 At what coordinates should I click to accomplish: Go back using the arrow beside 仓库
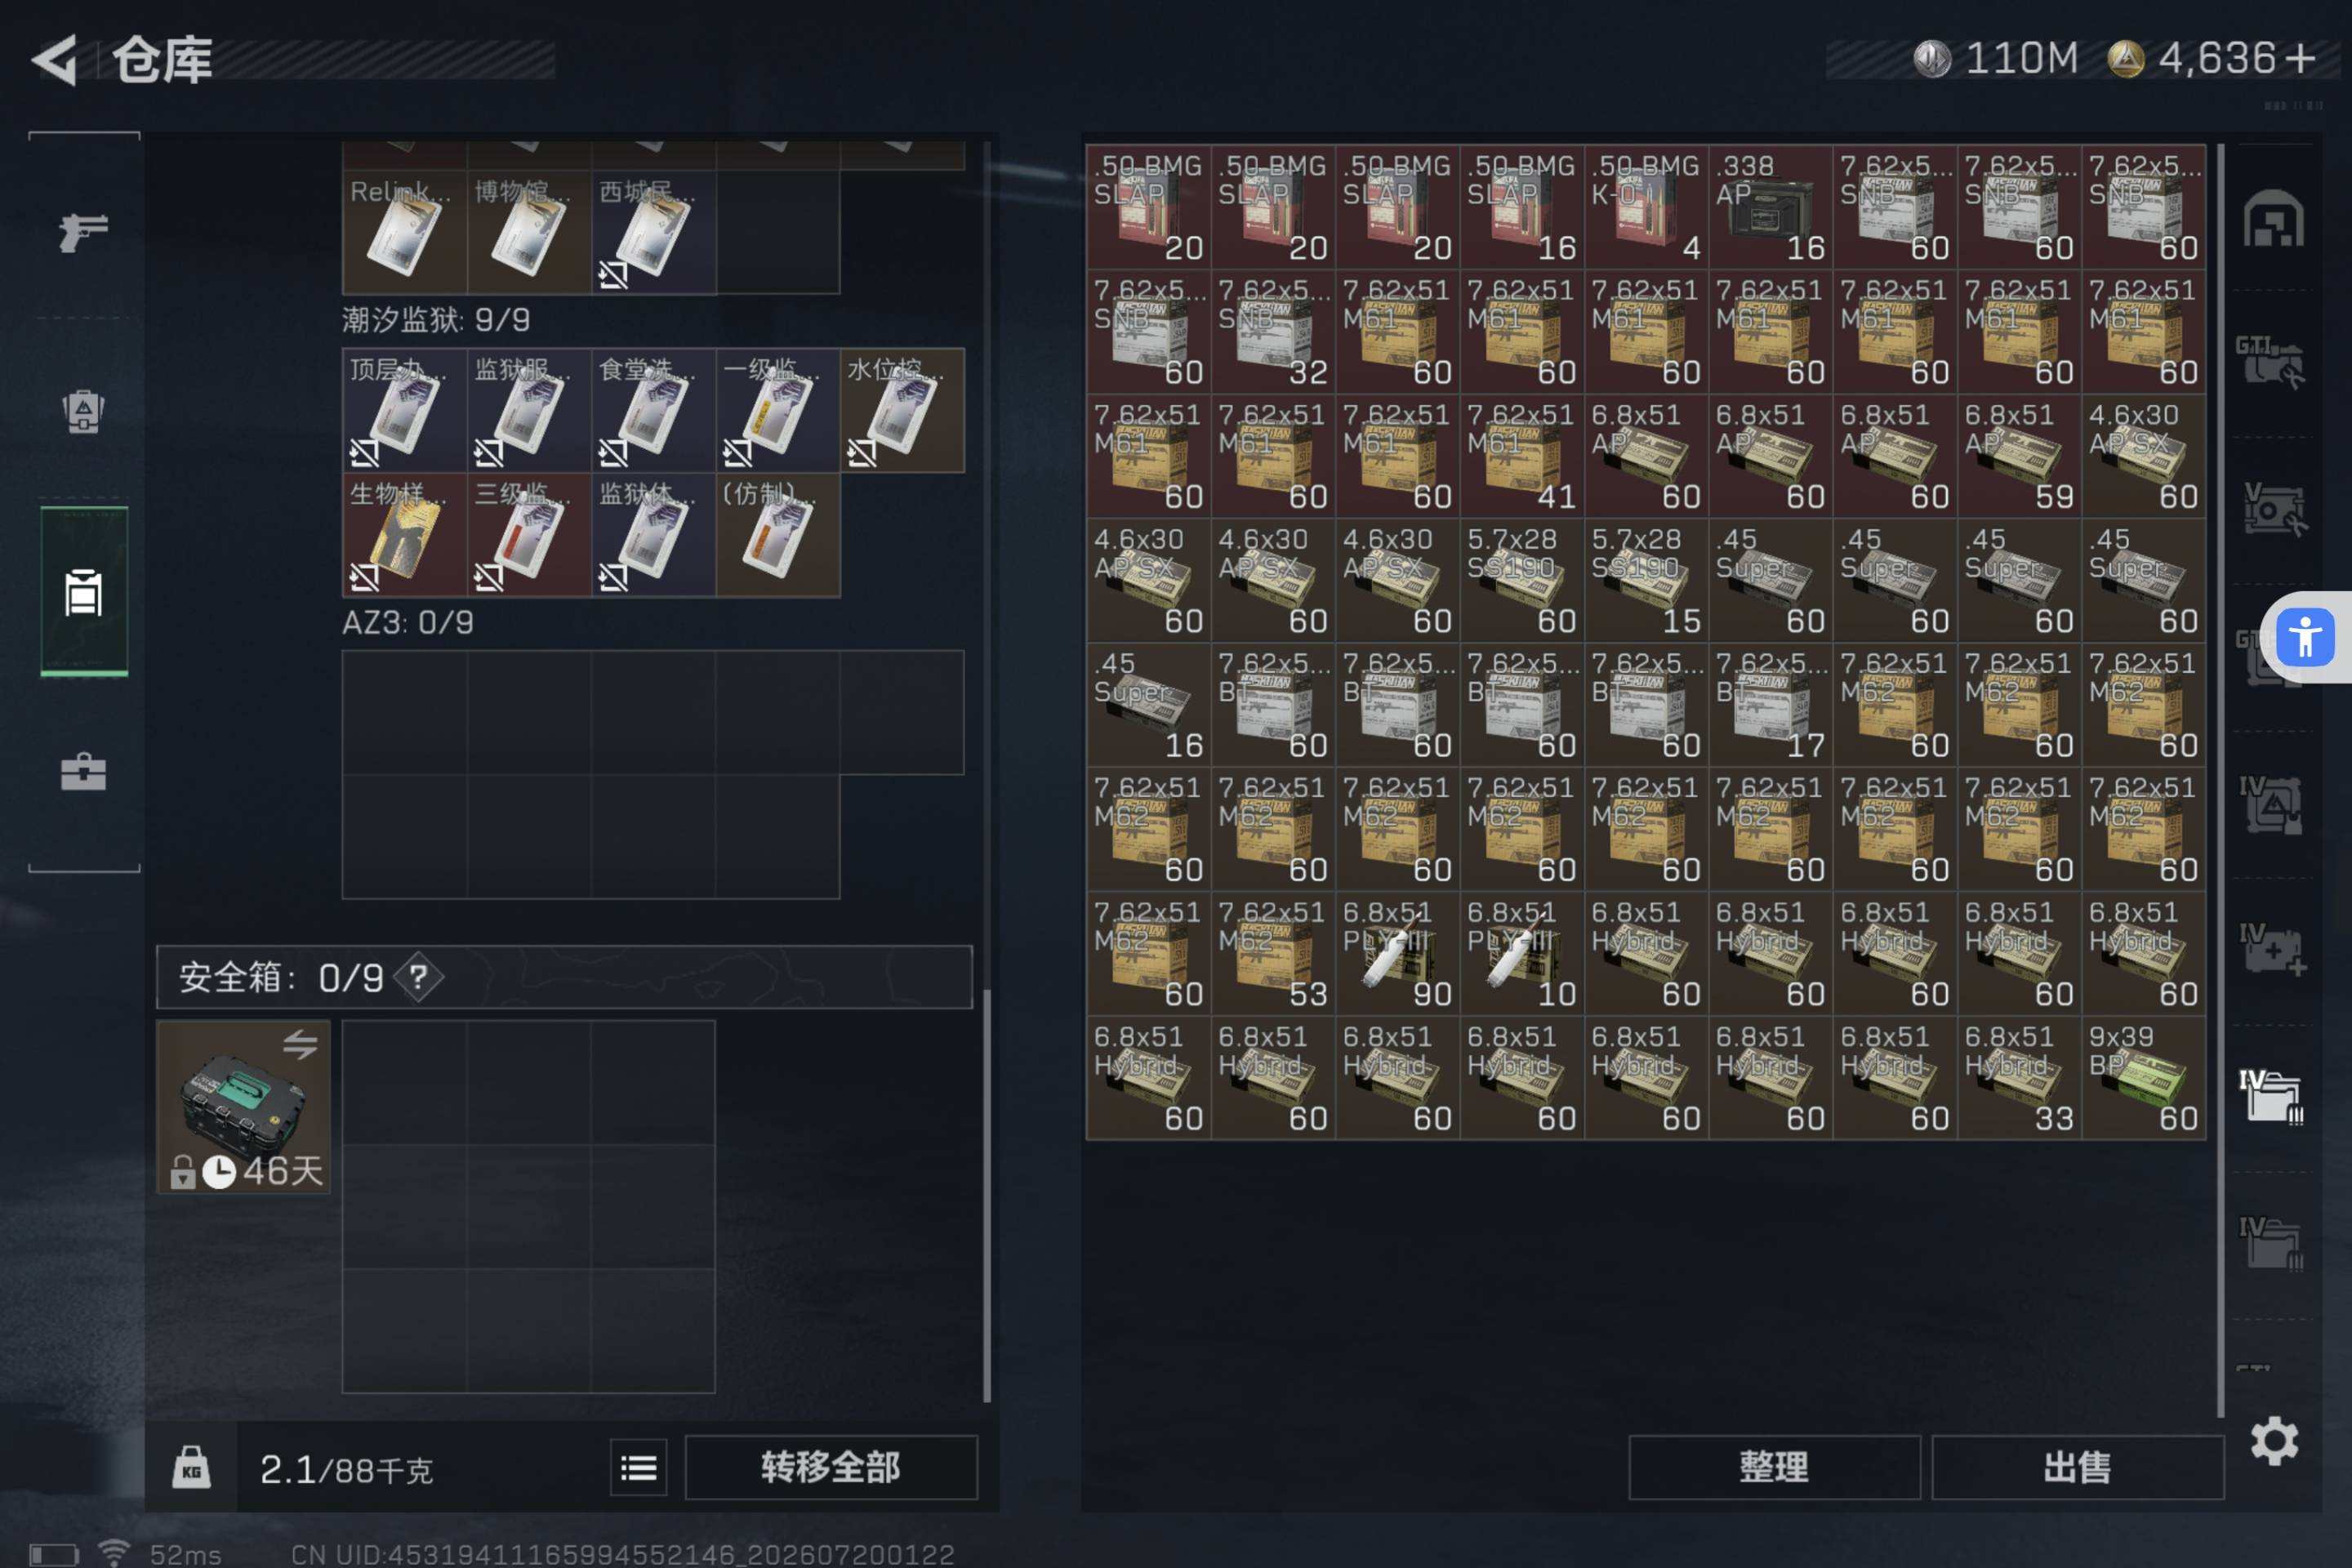pyautogui.click(x=55, y=60)
